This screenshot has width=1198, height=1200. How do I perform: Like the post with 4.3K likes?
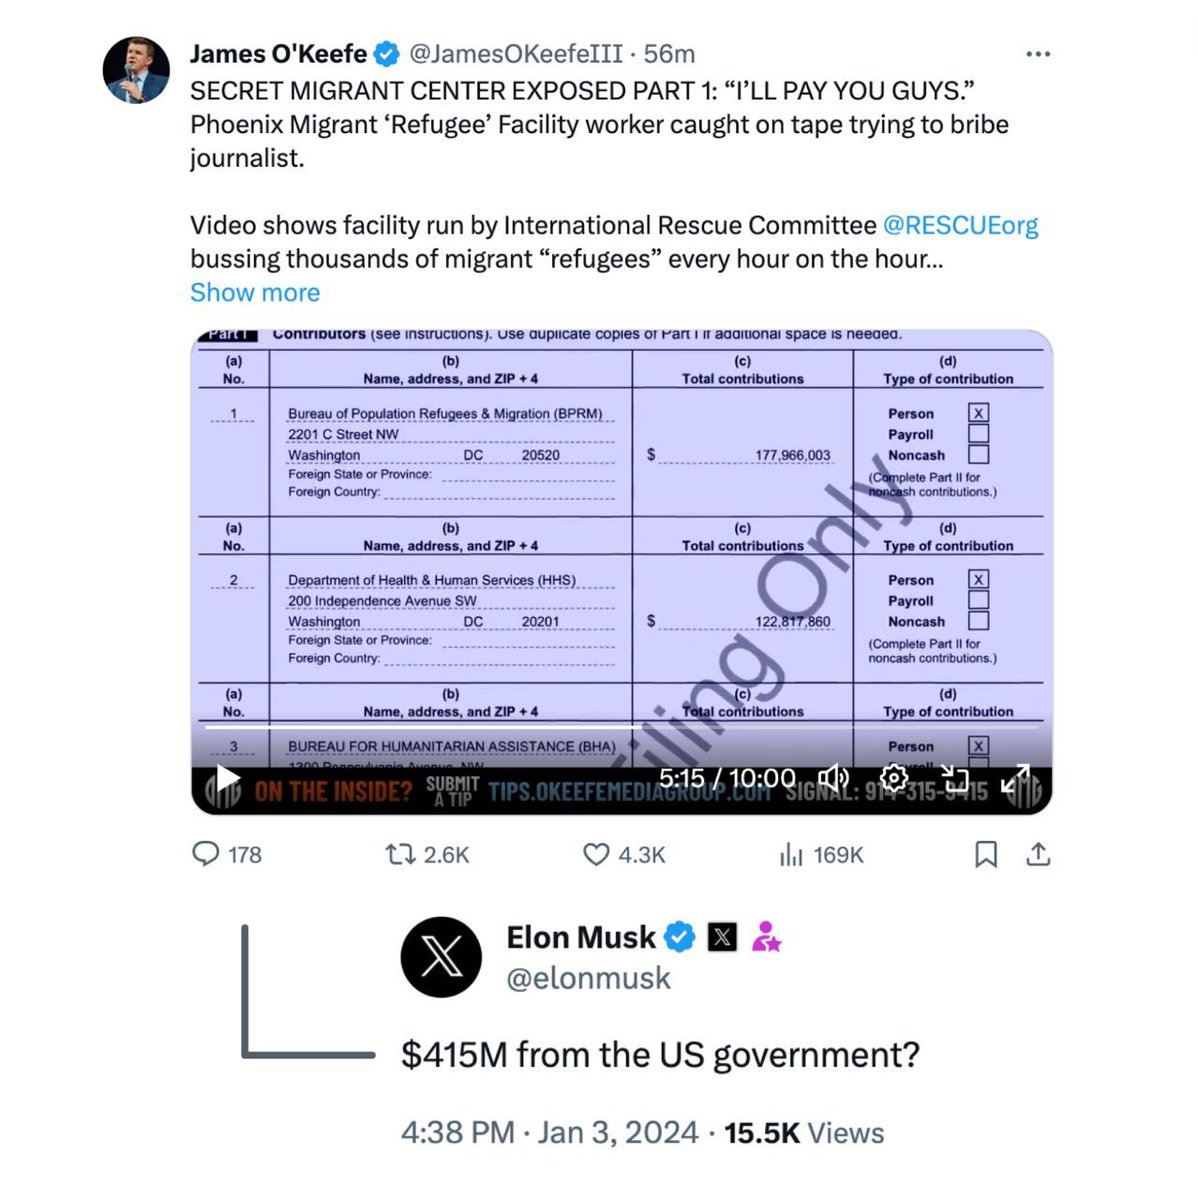click(596, 854)
